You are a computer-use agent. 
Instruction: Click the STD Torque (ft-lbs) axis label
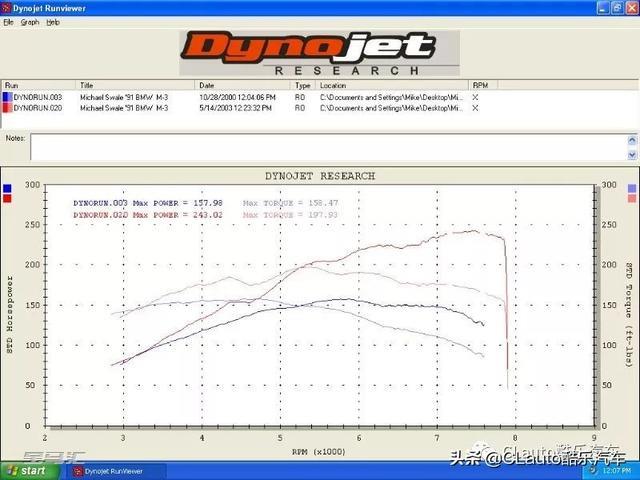click(x=629, y=315)
